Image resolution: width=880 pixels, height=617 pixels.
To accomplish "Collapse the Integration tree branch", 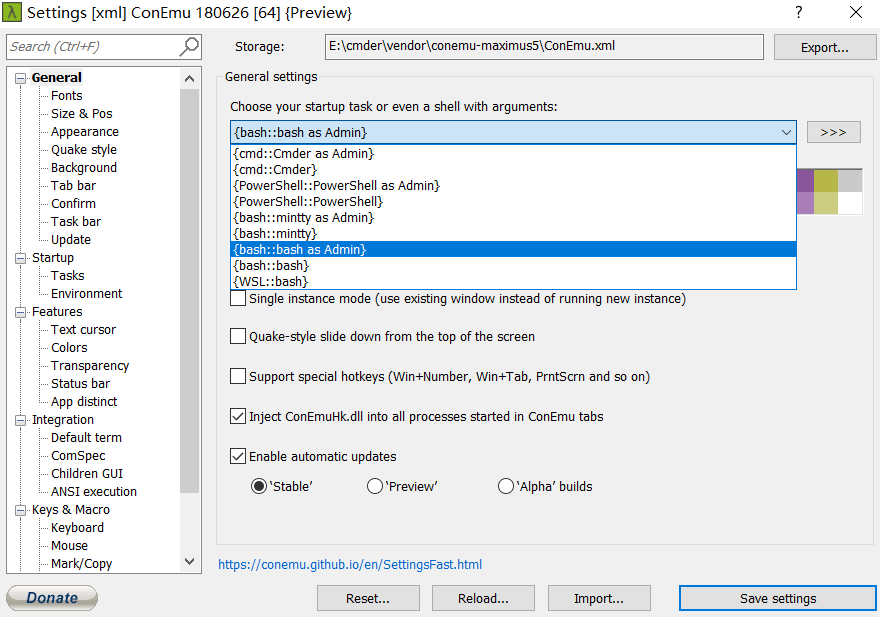I will click(22, 419).
